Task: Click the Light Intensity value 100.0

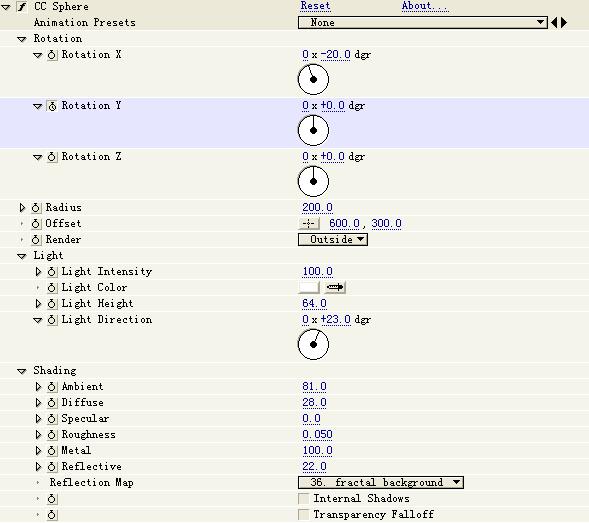Action: pyautogui.click(x=317, y=271)
